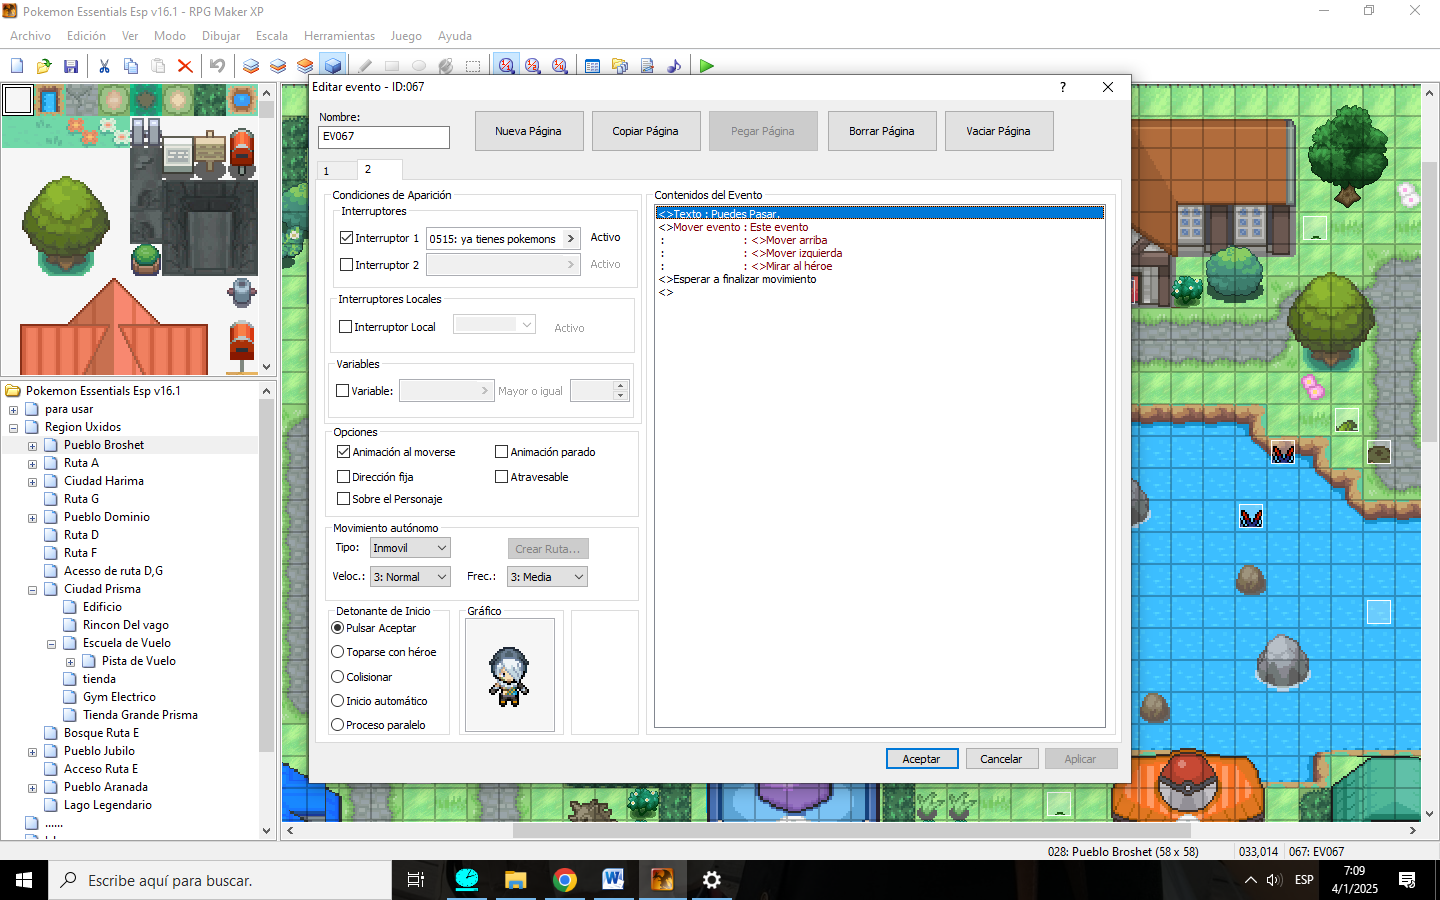
Task: Click the green Playtest arrow icon
Action: coord(707,66)
